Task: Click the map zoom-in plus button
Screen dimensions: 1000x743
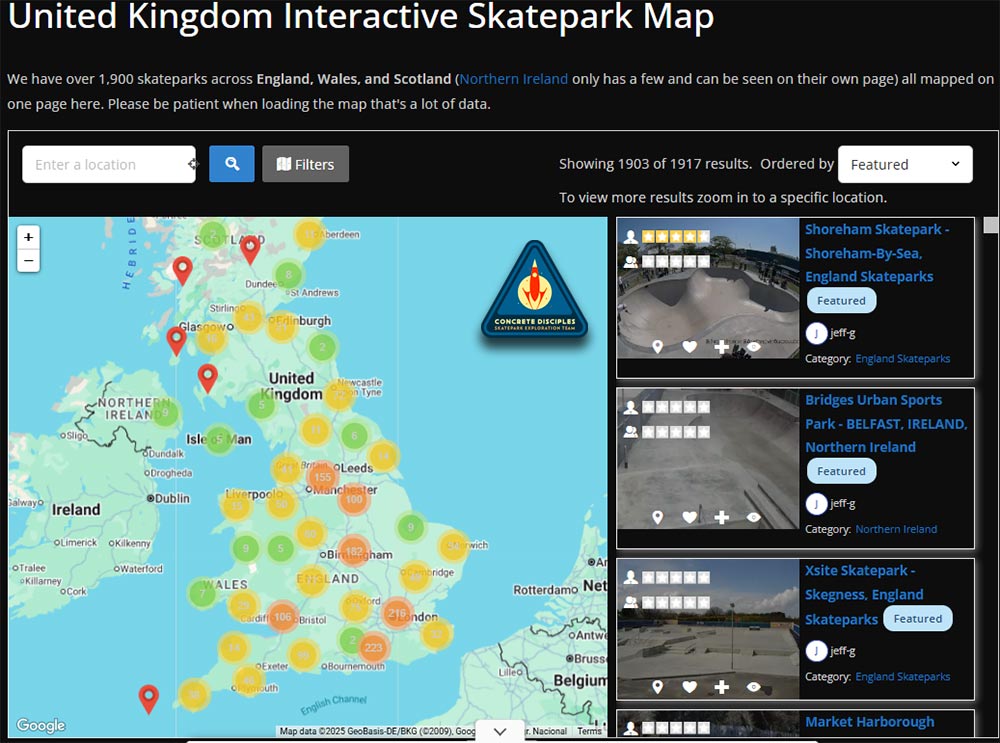Action: click(28, 237)
